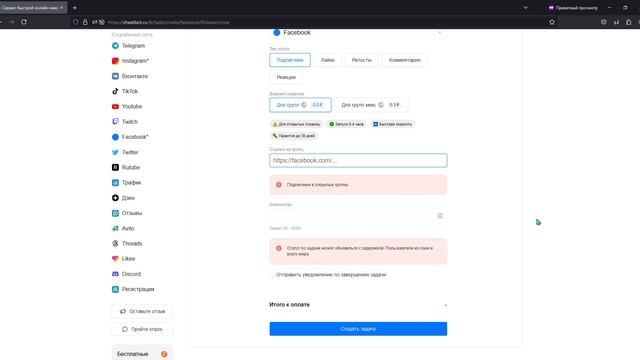Click the Threads link in sidebar
Image resolution: width=640 pixels, height=360 pixels.
click(x=132, y=244)
